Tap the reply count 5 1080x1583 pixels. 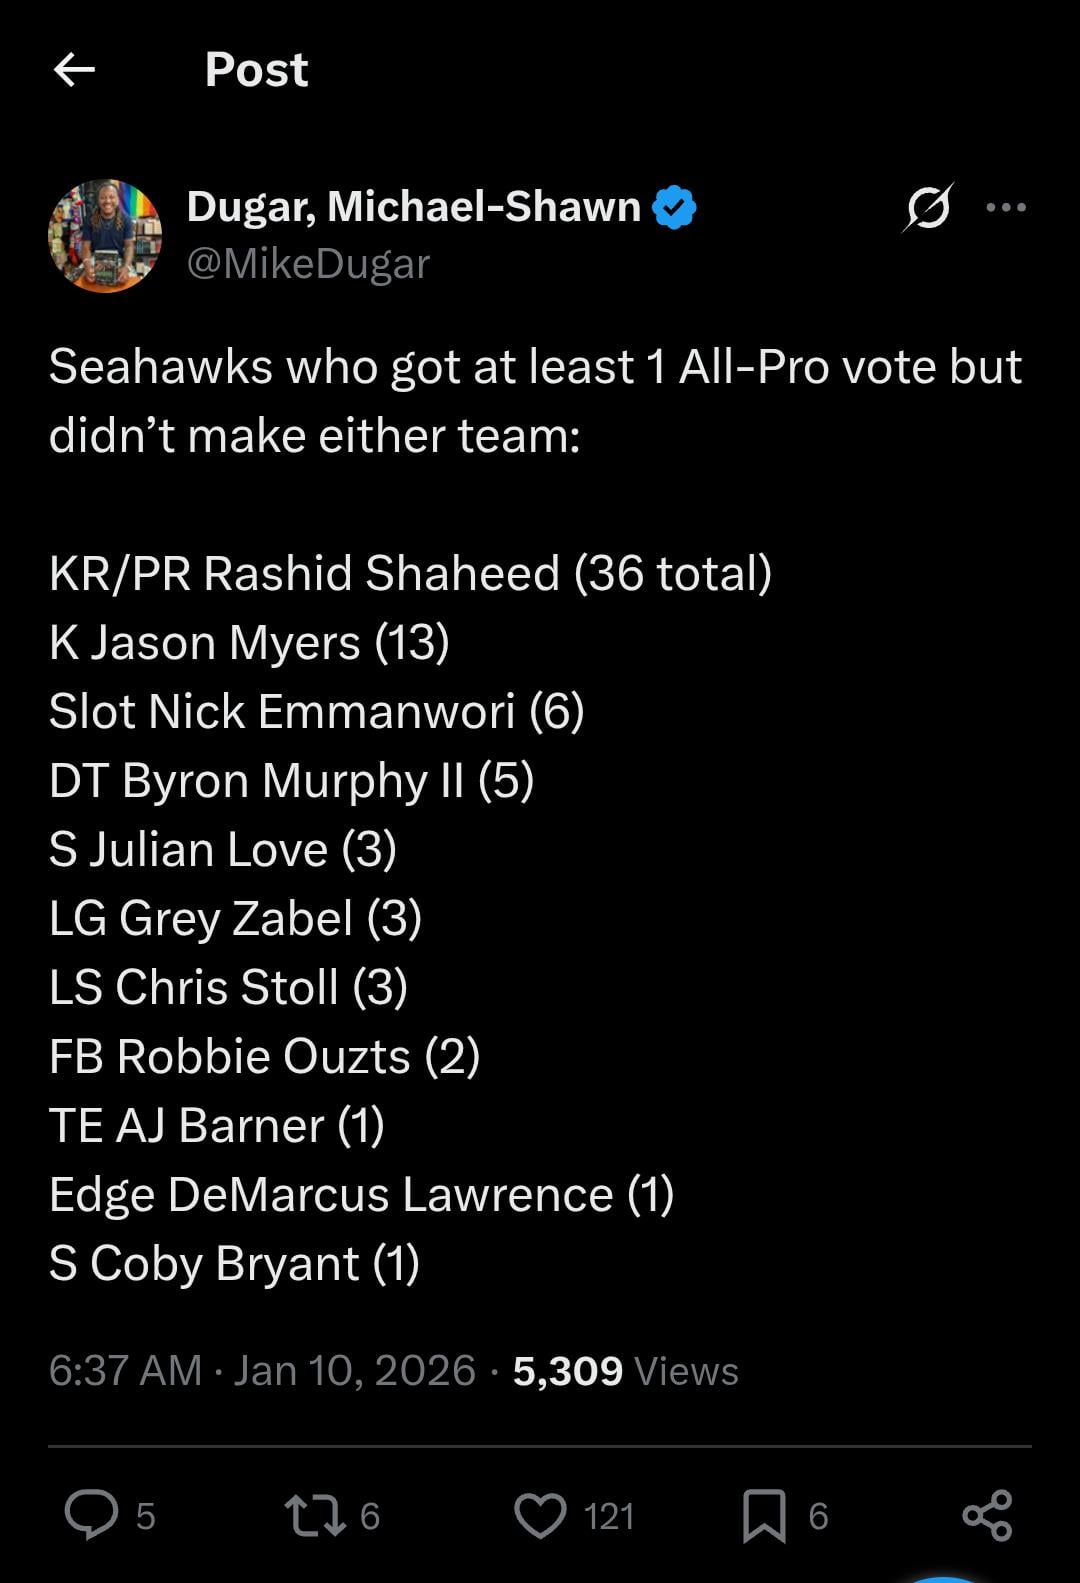(145, 1516)
